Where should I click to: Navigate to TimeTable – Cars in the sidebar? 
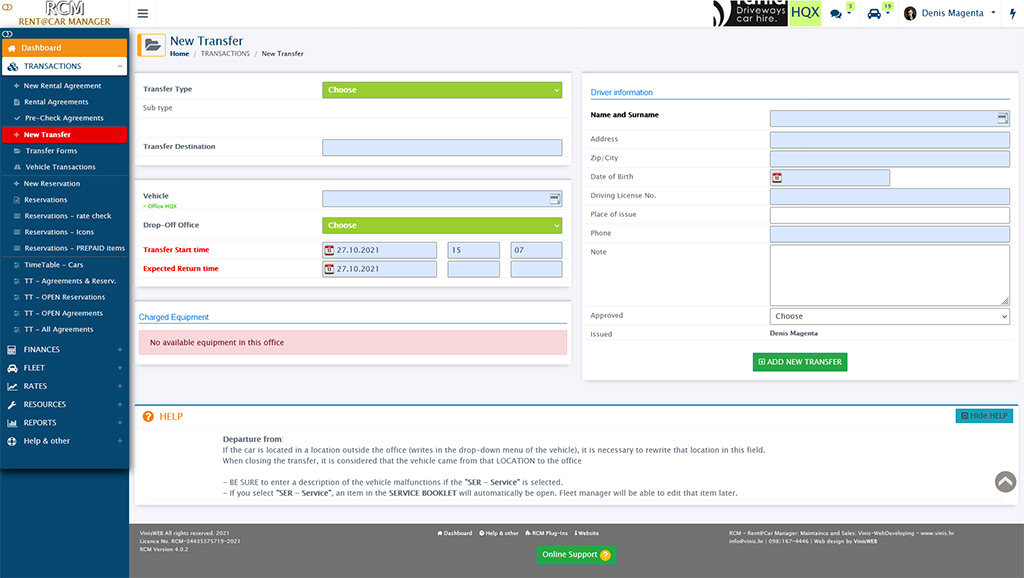pyautogui.click(x=55, y=264)
